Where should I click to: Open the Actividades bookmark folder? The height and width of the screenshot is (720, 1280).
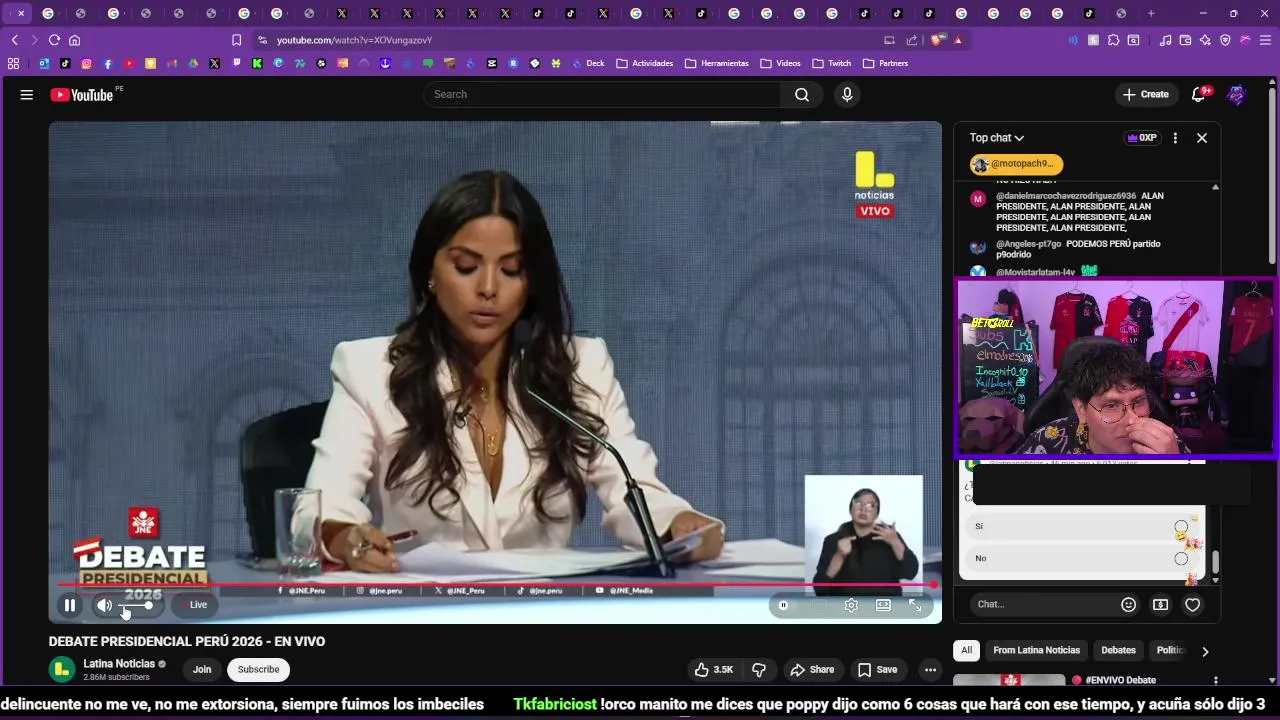pyautogui.click(x=645, y=63)
